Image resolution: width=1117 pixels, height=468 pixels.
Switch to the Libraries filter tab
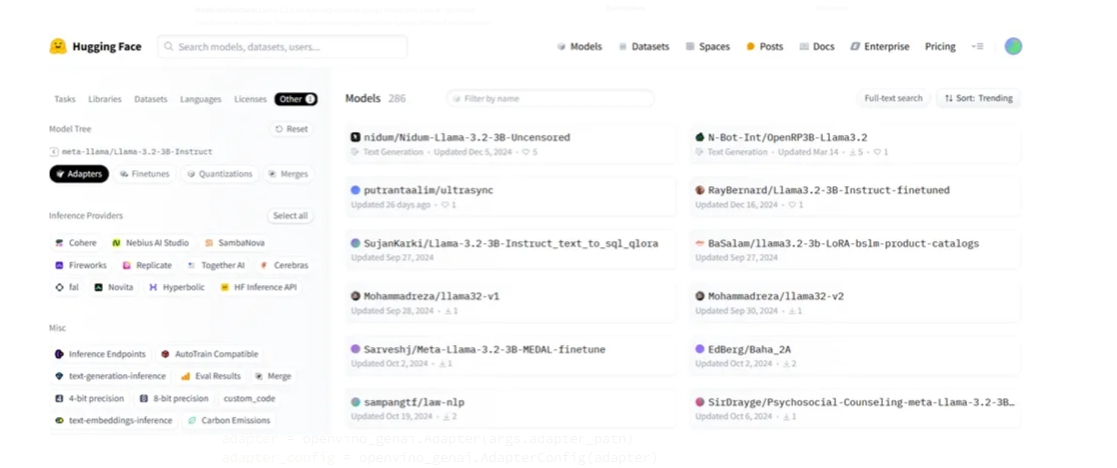pyautogui.click(x=105, y=99)
